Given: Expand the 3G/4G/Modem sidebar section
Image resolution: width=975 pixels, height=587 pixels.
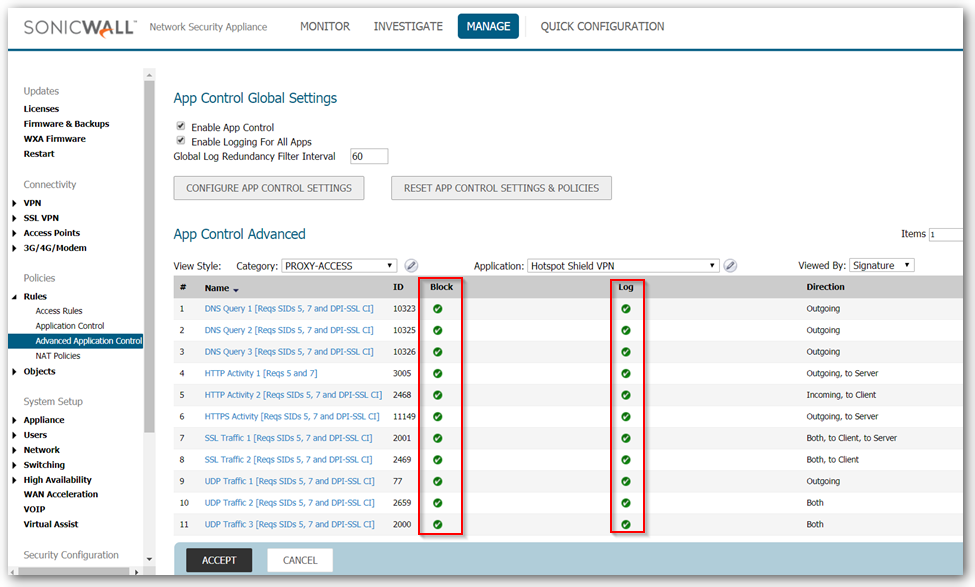Looking at the screenshot, I should [14, 248].
